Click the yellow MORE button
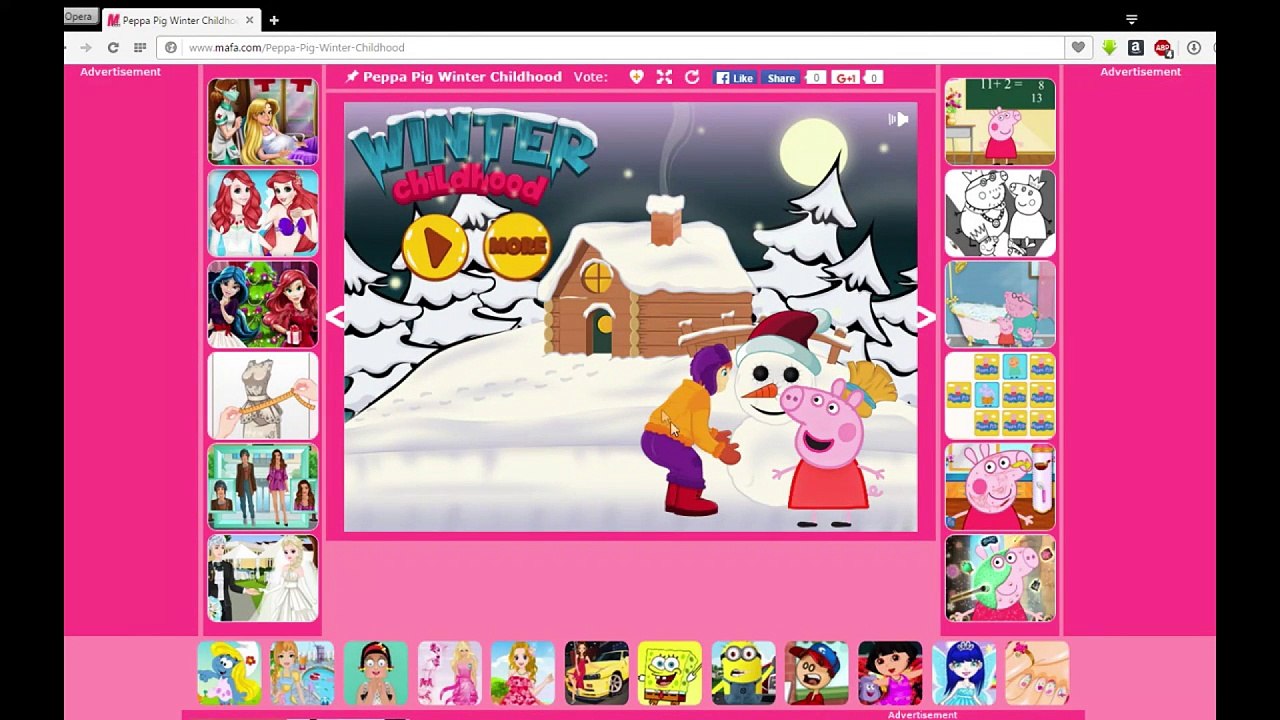 click(x=517, y=245)
